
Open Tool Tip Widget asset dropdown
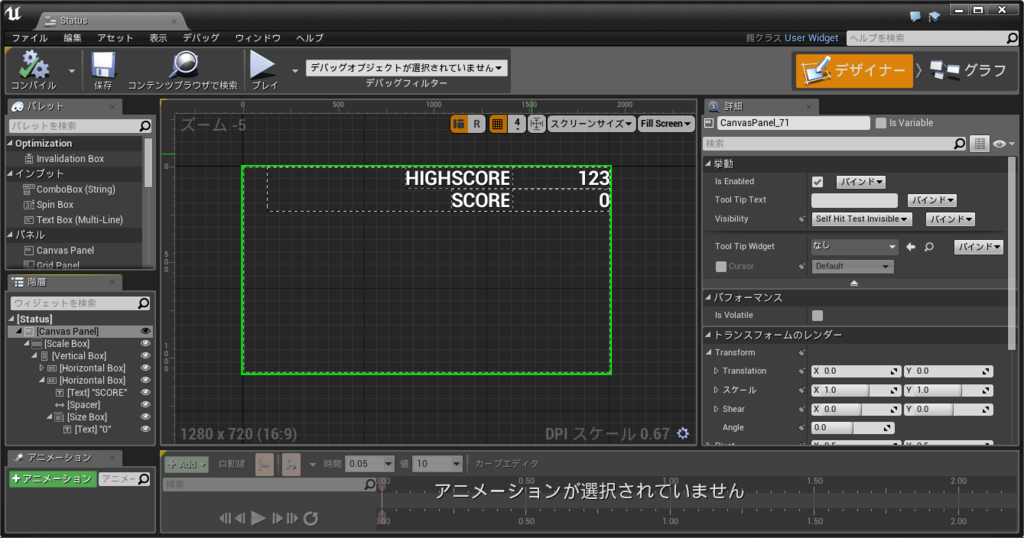point(854,246)
